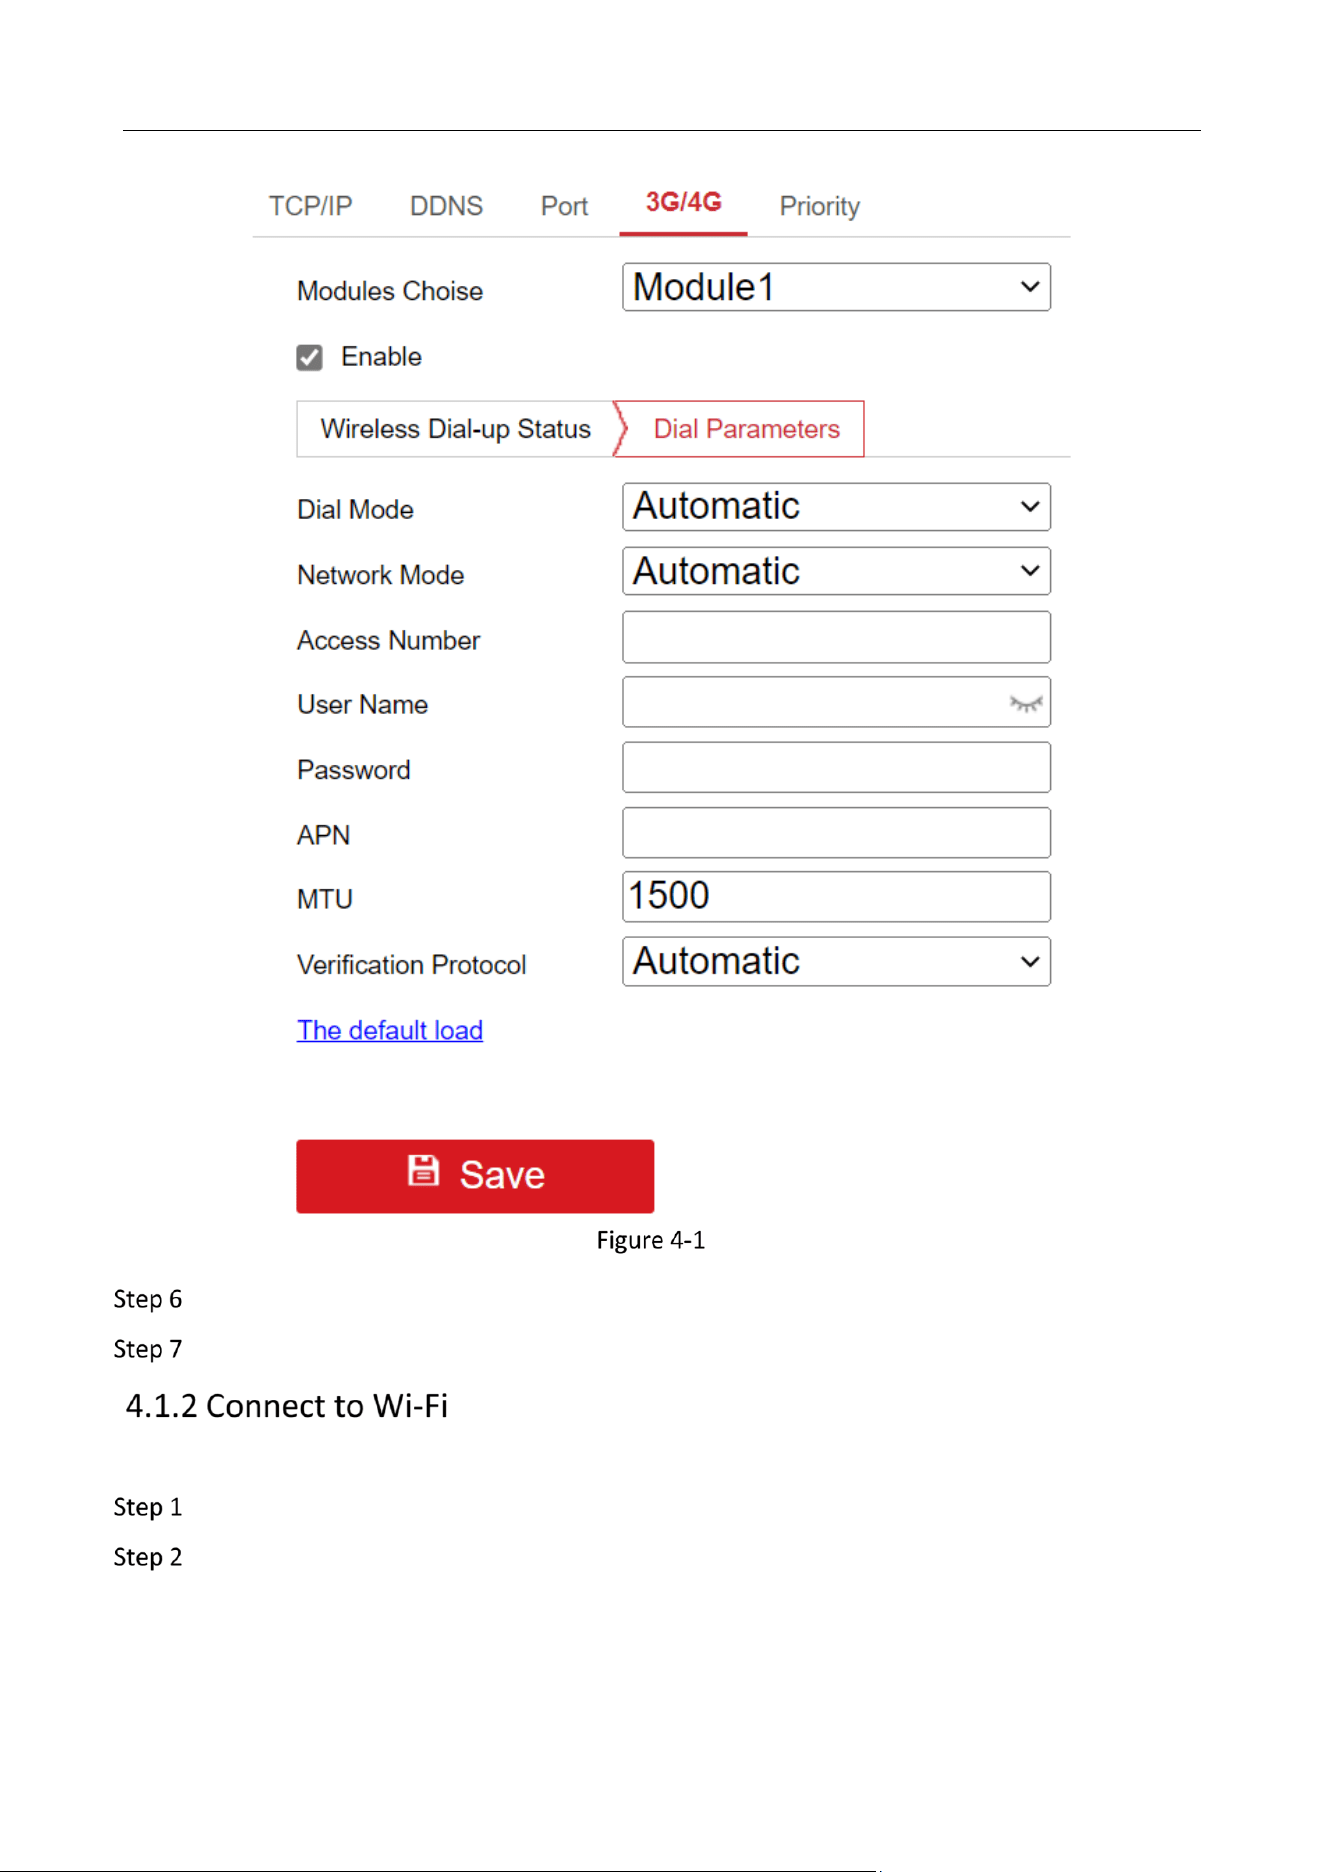This screenshot has width=1324, height=1872.
Task: Show Wireless Dial-up Status section
Action: click(455, 429)
